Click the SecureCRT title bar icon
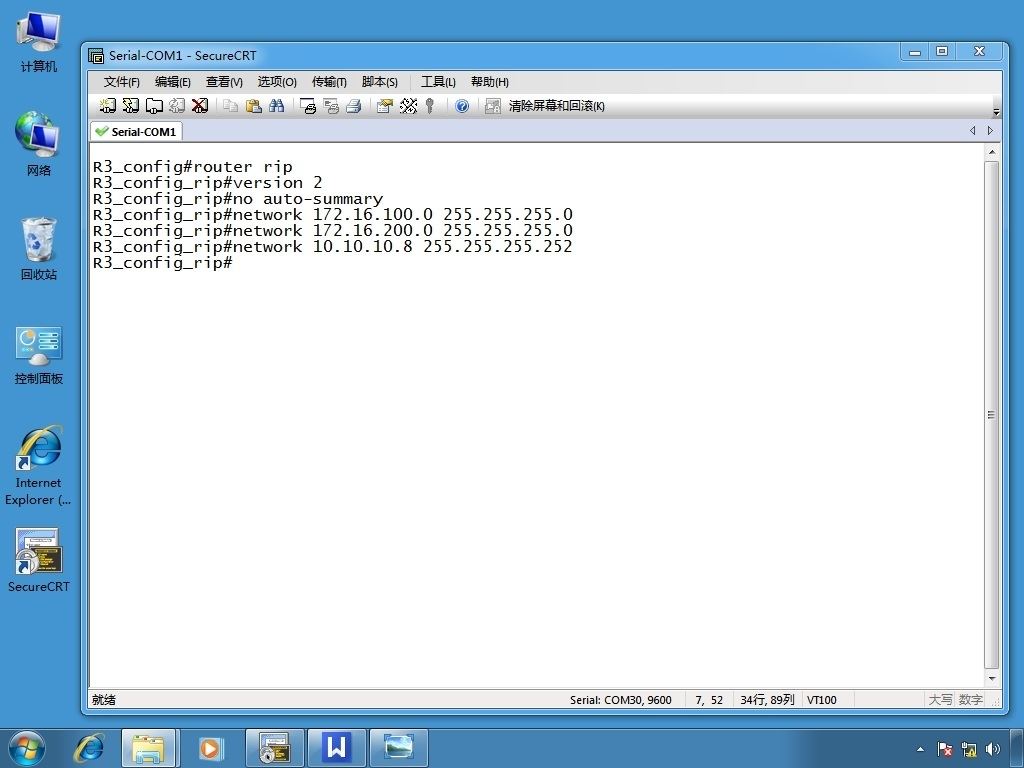The image size is (1024, 768). click(x=96, y=56)
